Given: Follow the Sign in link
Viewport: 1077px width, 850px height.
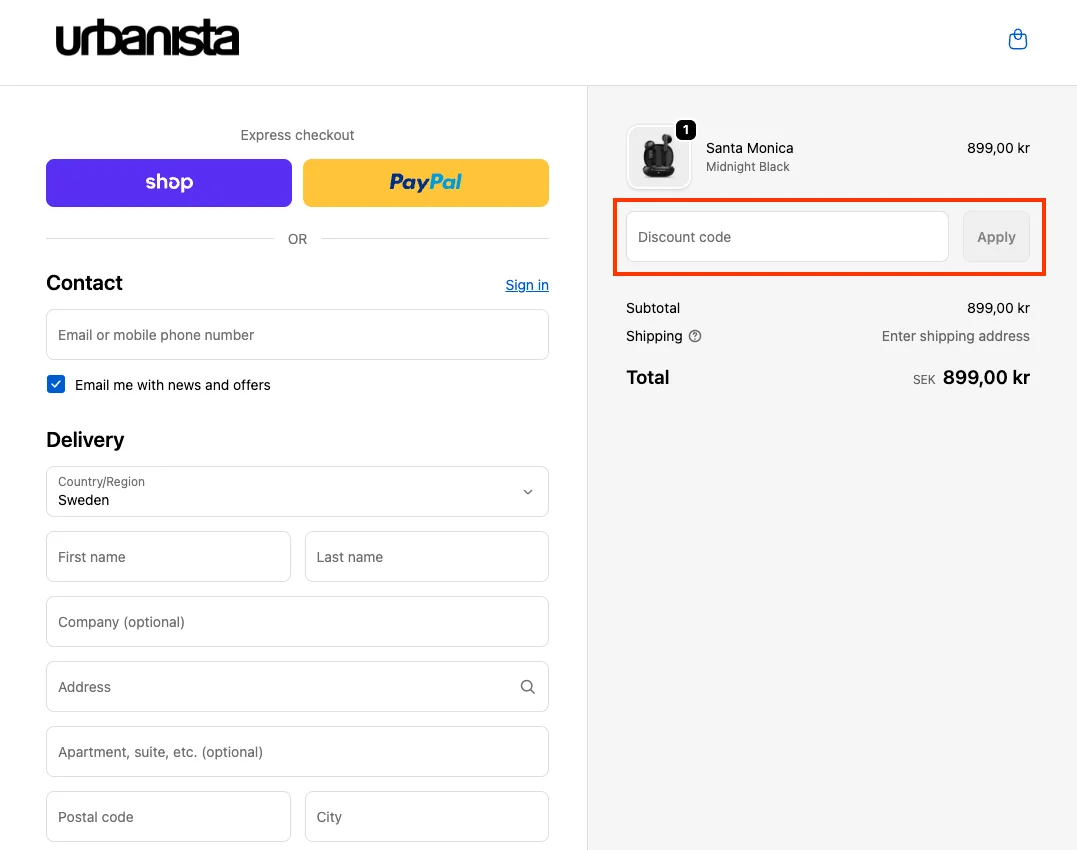Looking at the screenshot, I should coord(527,285).
